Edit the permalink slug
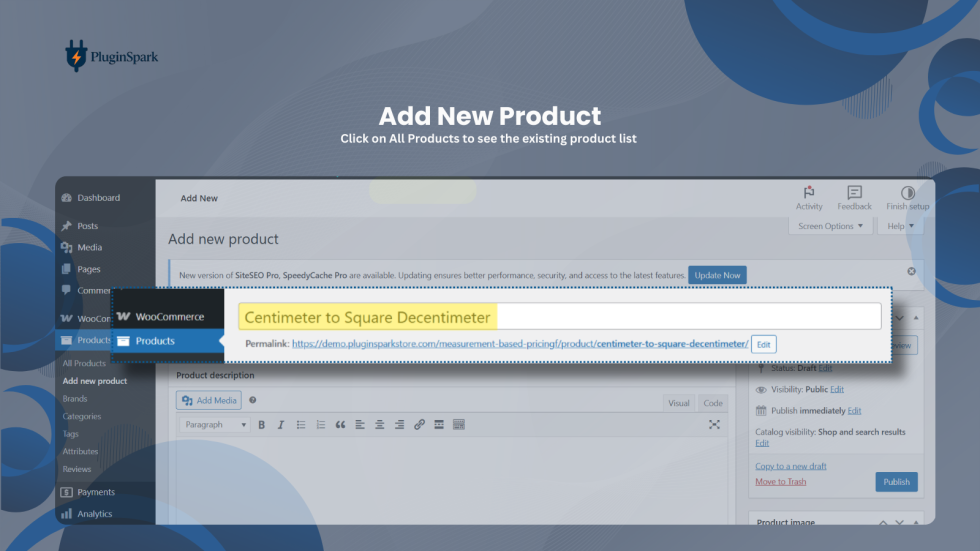This screenshot has height=551, width=980. pyautogui.click(x=763, y=344)
